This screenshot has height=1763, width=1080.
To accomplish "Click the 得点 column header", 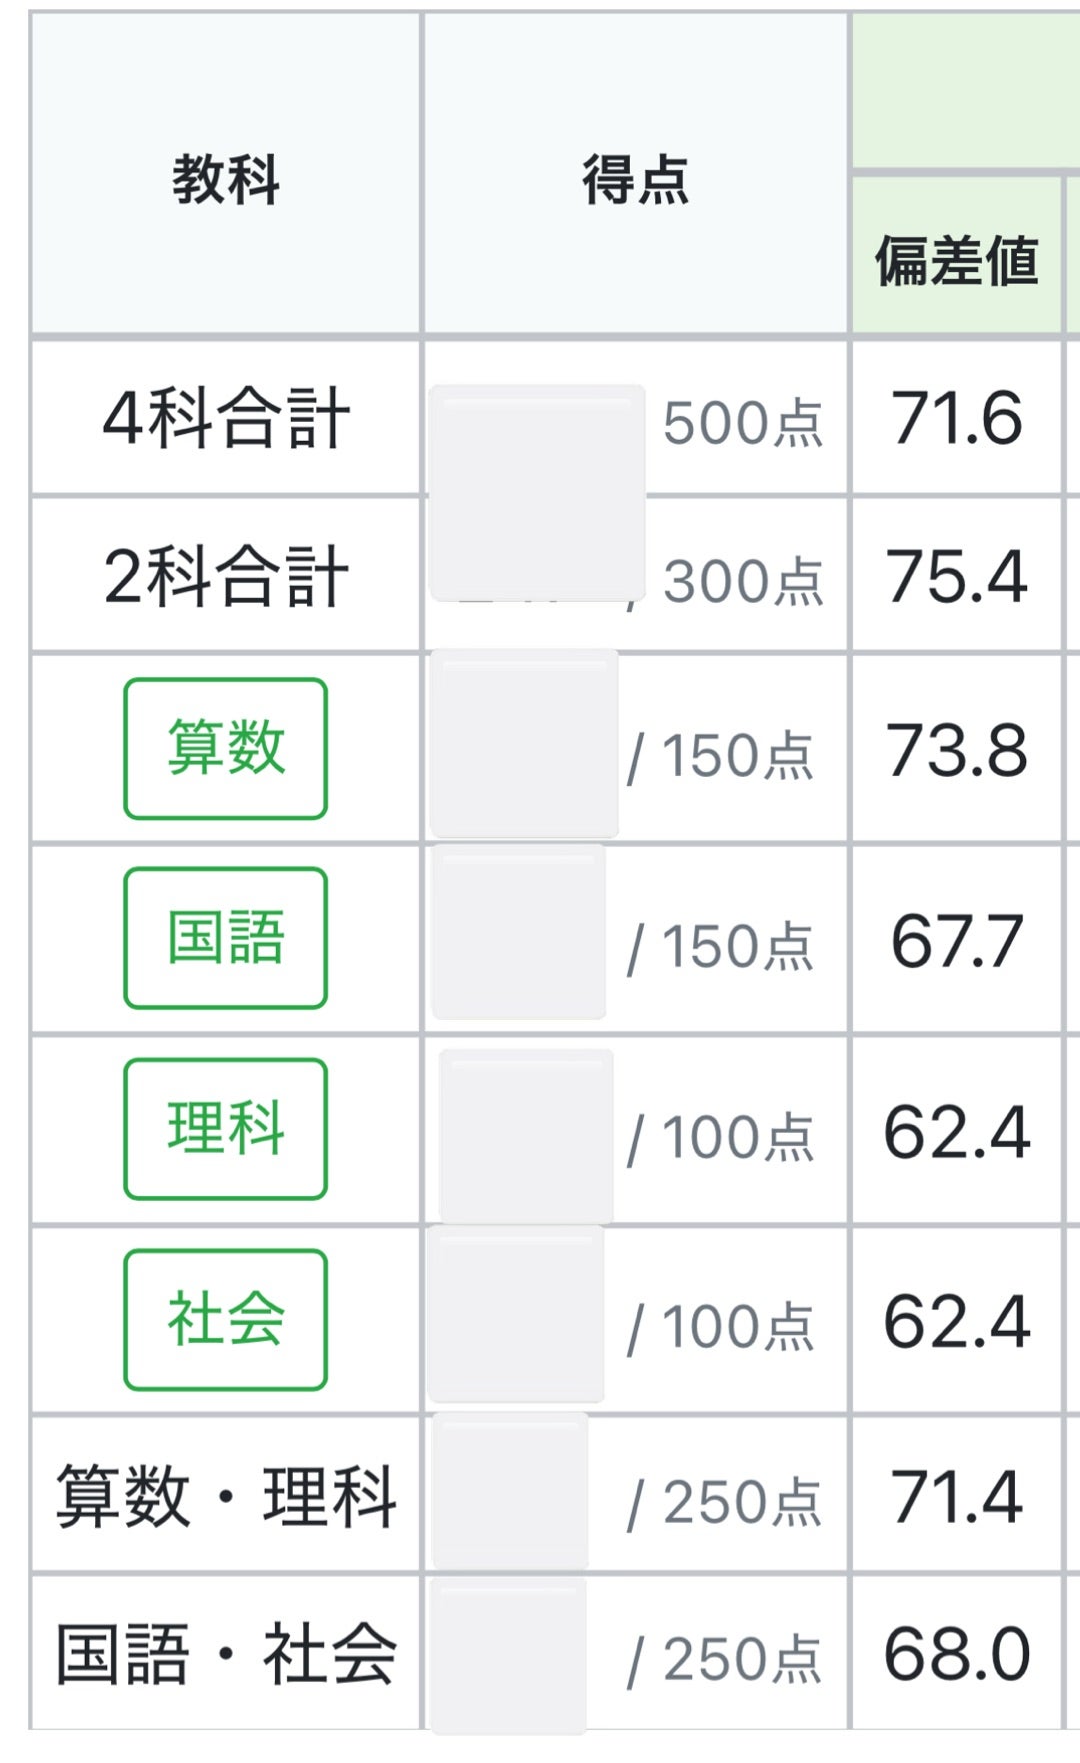I will pos(636,180).
